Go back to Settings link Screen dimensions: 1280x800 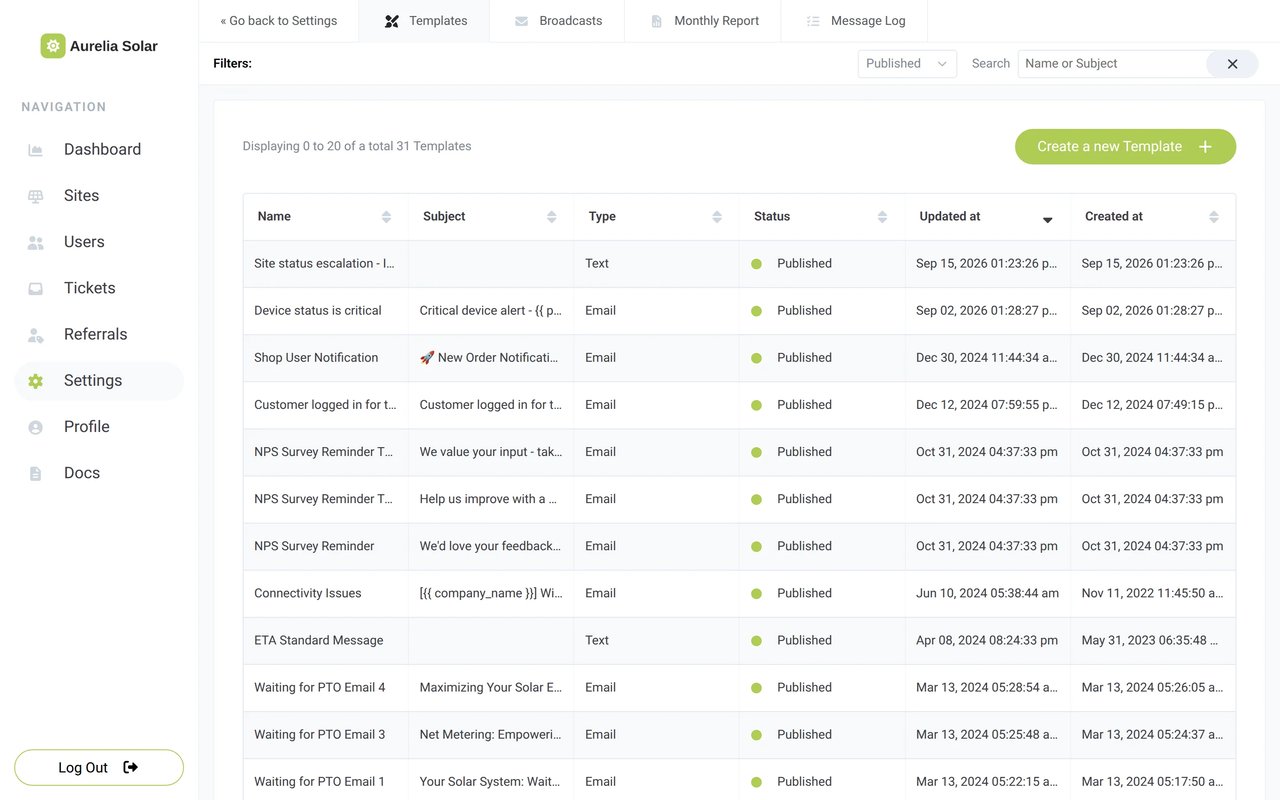[279, 21]
